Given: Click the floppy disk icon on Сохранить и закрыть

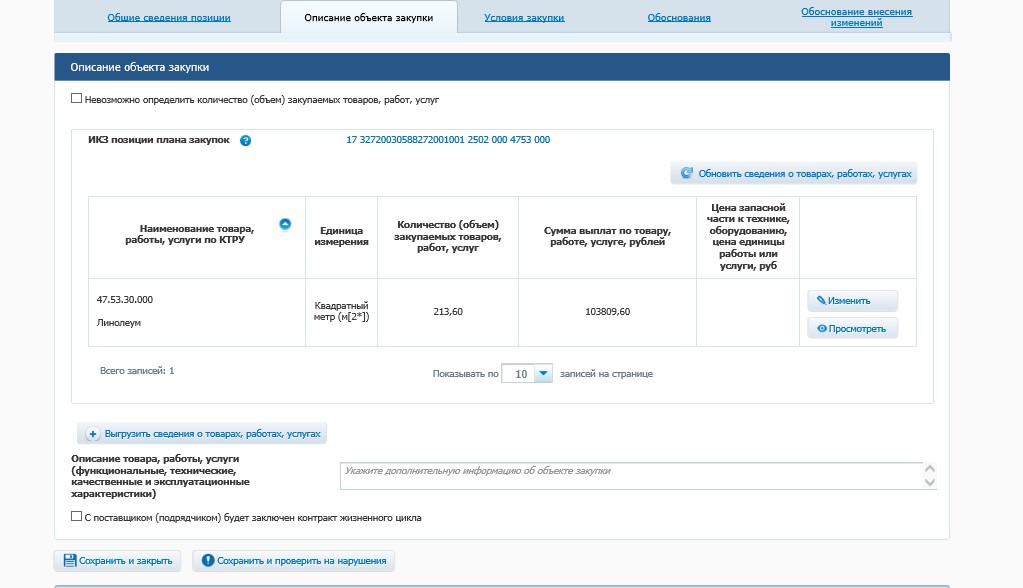Looking at the screenshot, I should pyautogui.click(x=70, y=561).
